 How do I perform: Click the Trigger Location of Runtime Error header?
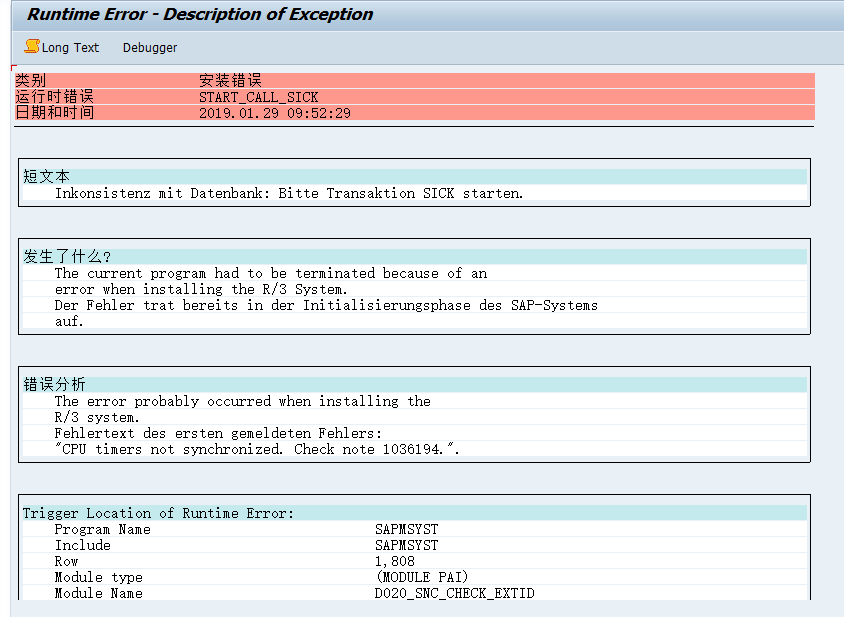[x=158, y=513]
